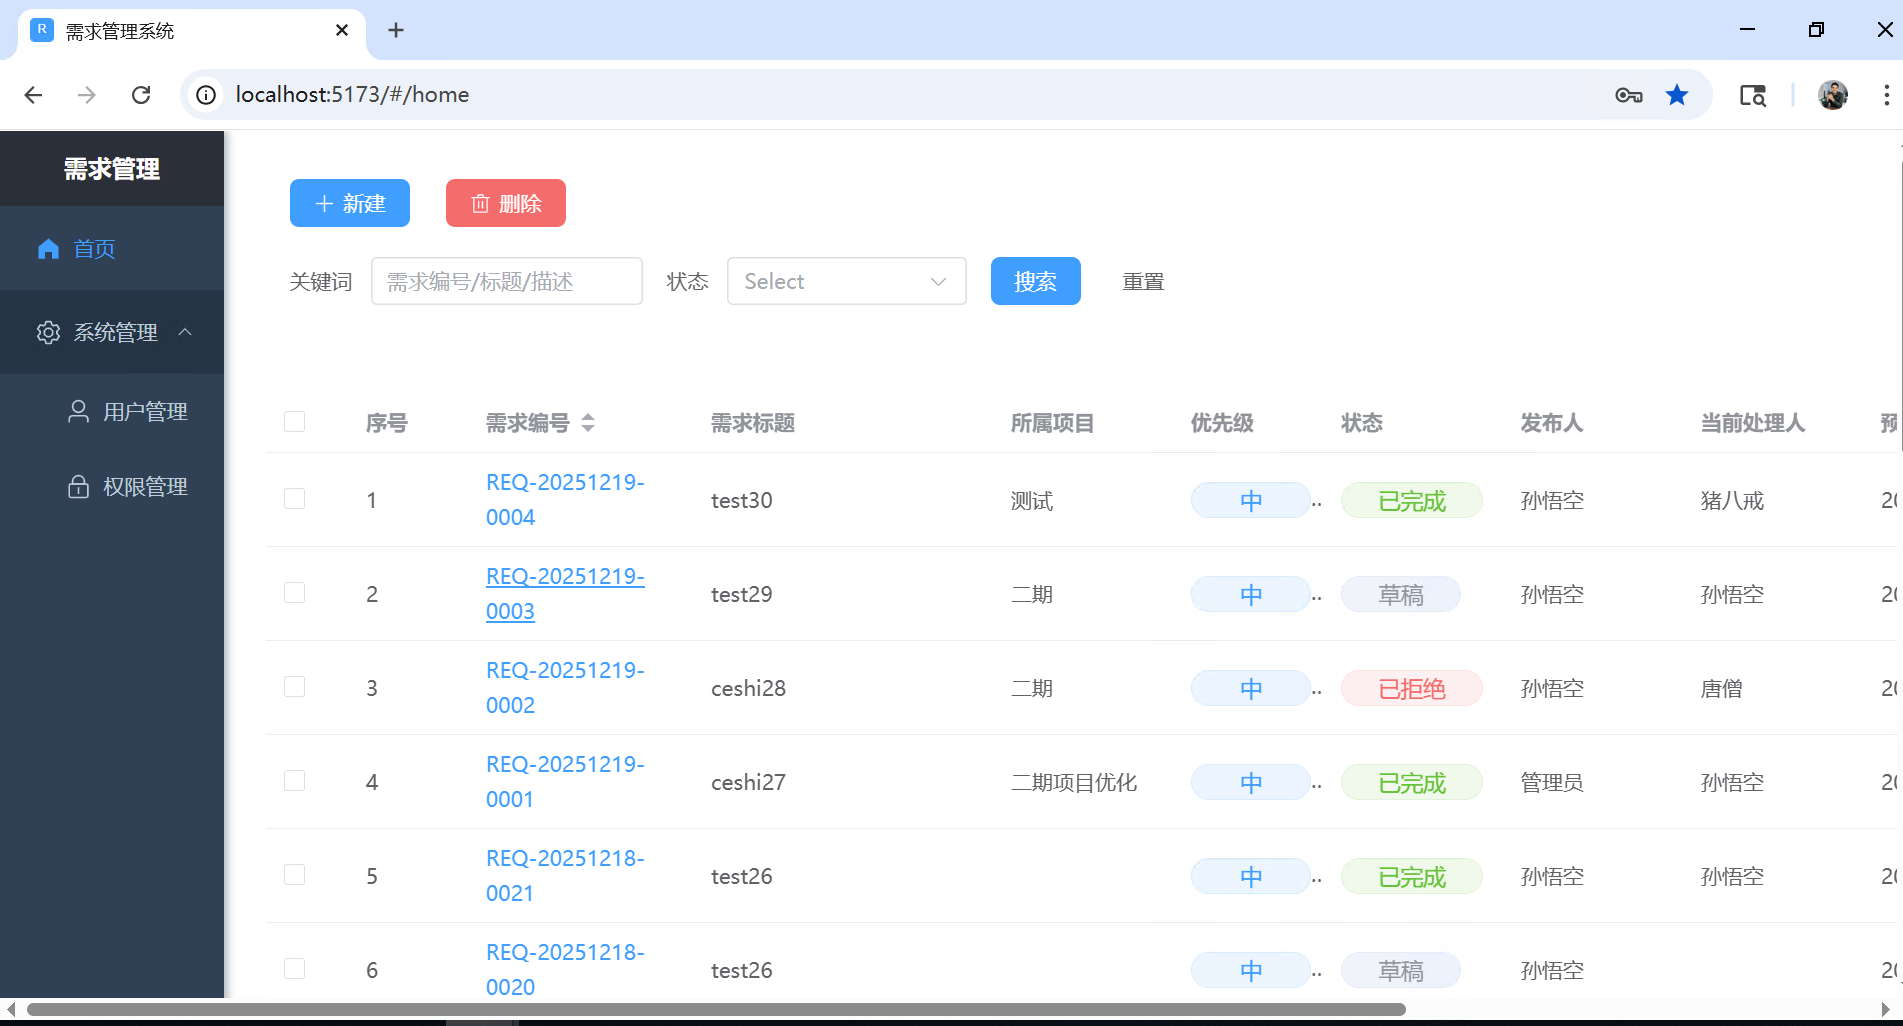Open the browser profile avatar
1903x1026 pixels.
pyautogui.click(x=1833, y=95)
